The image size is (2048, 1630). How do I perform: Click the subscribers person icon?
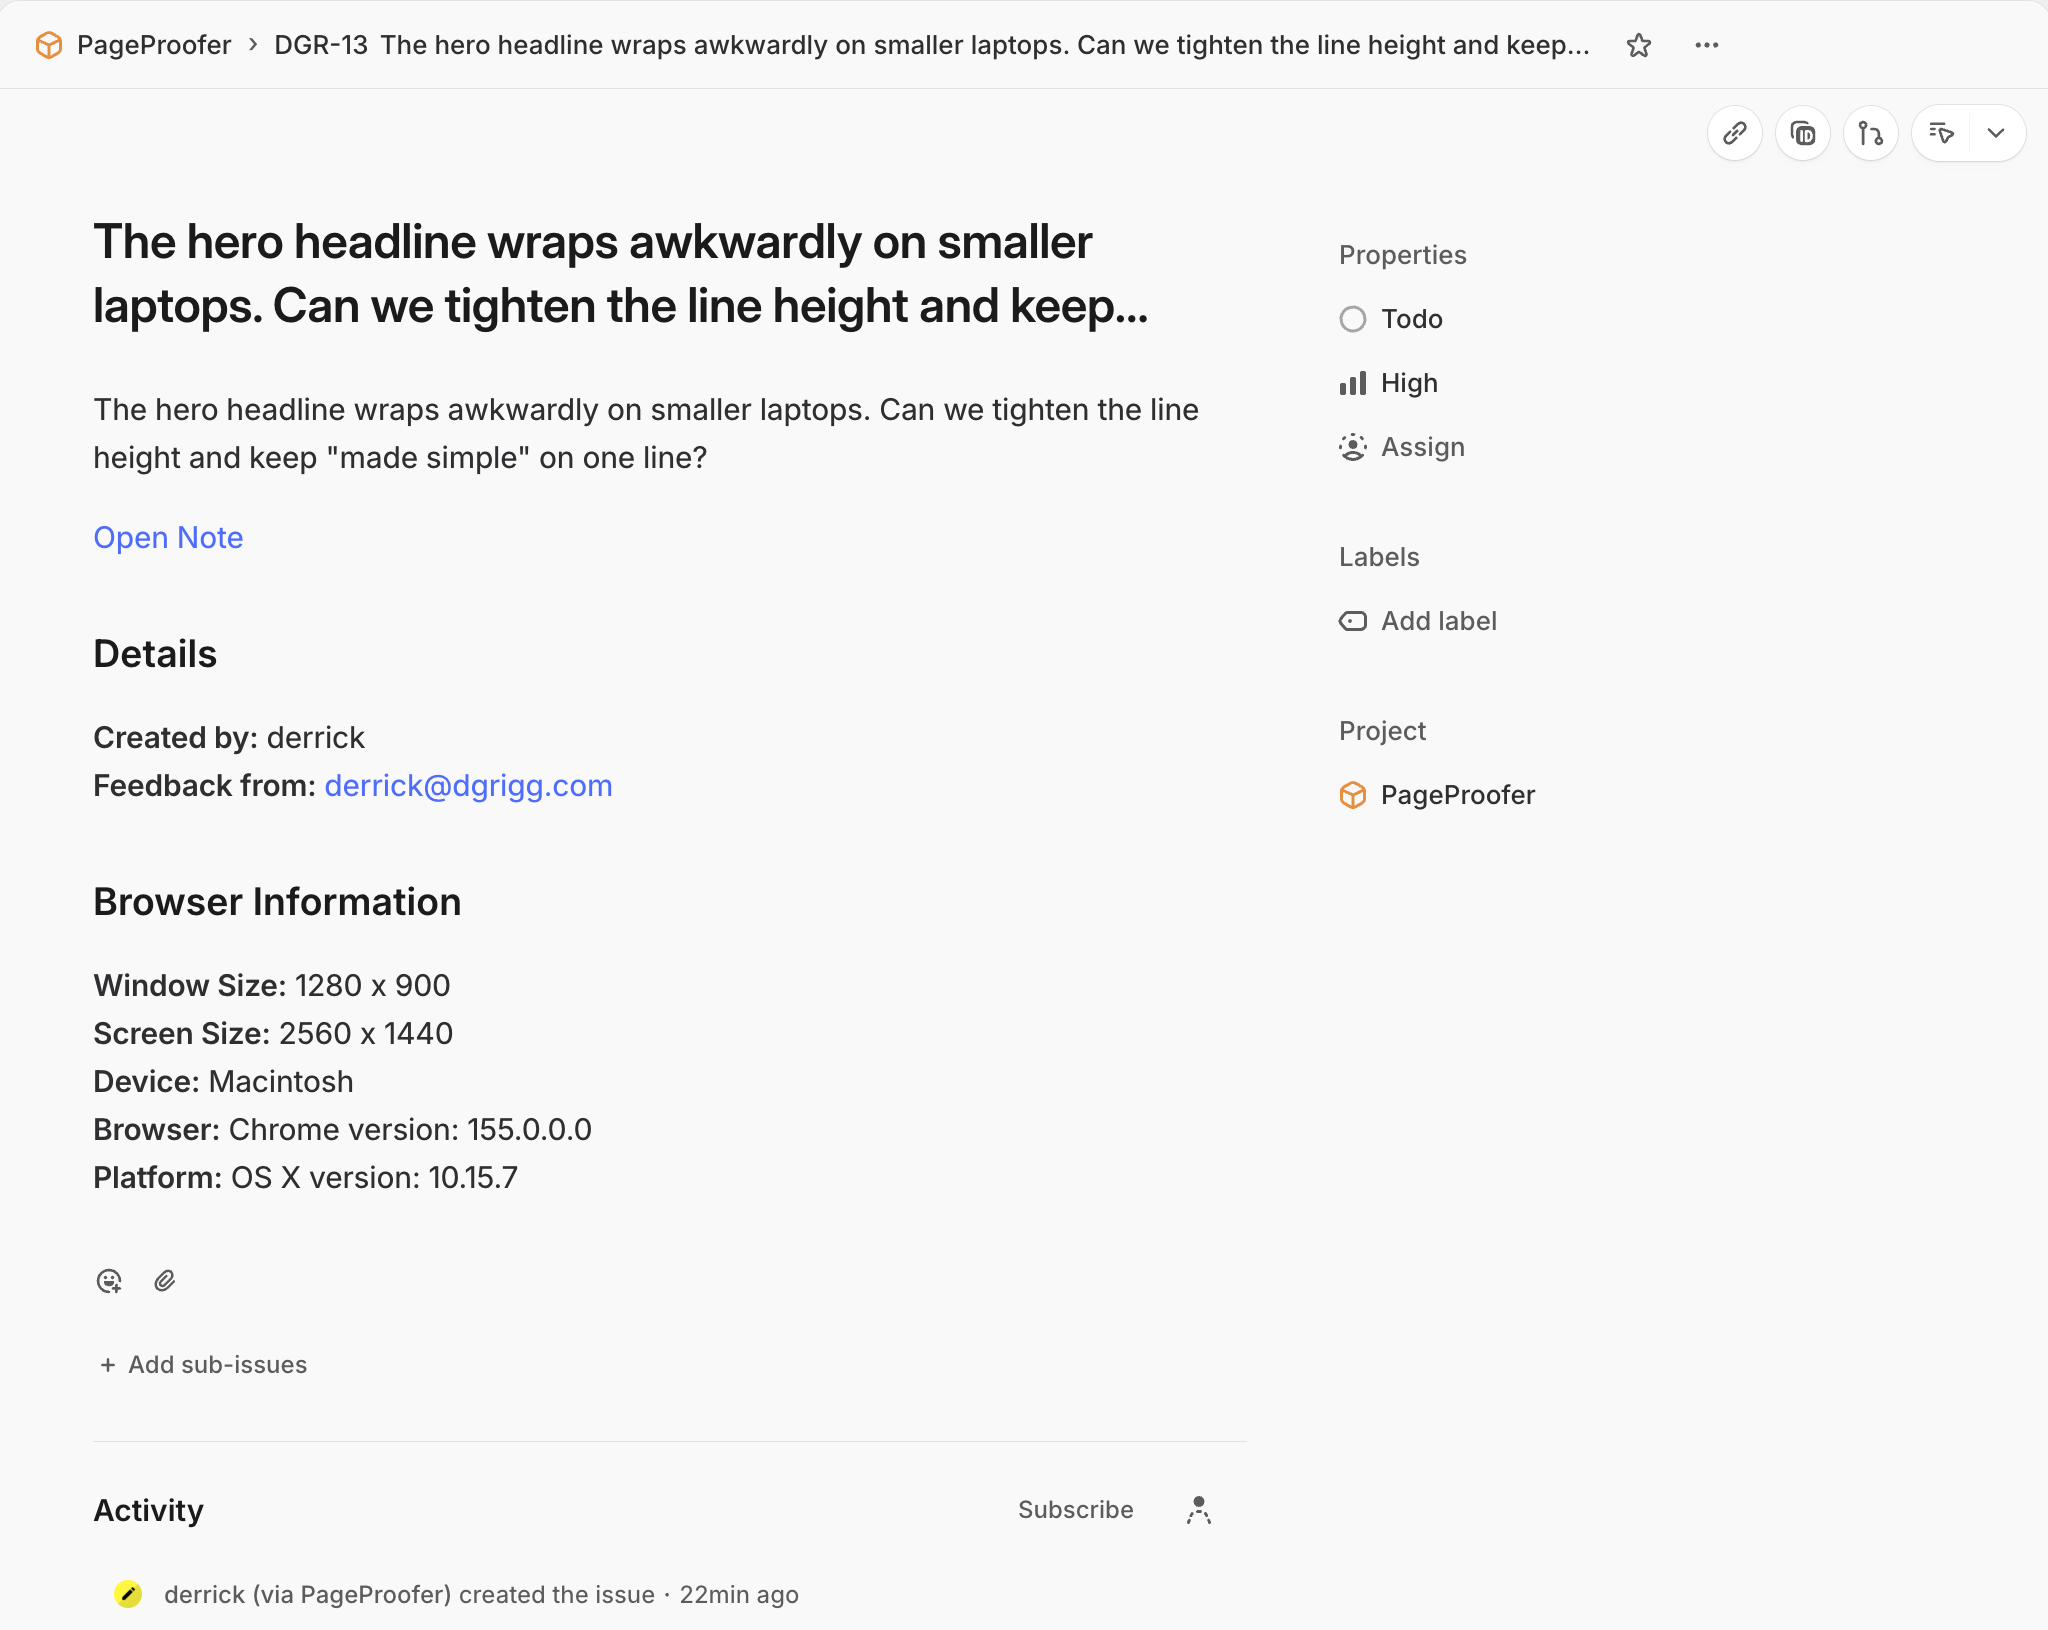tap(1199, 1510)
